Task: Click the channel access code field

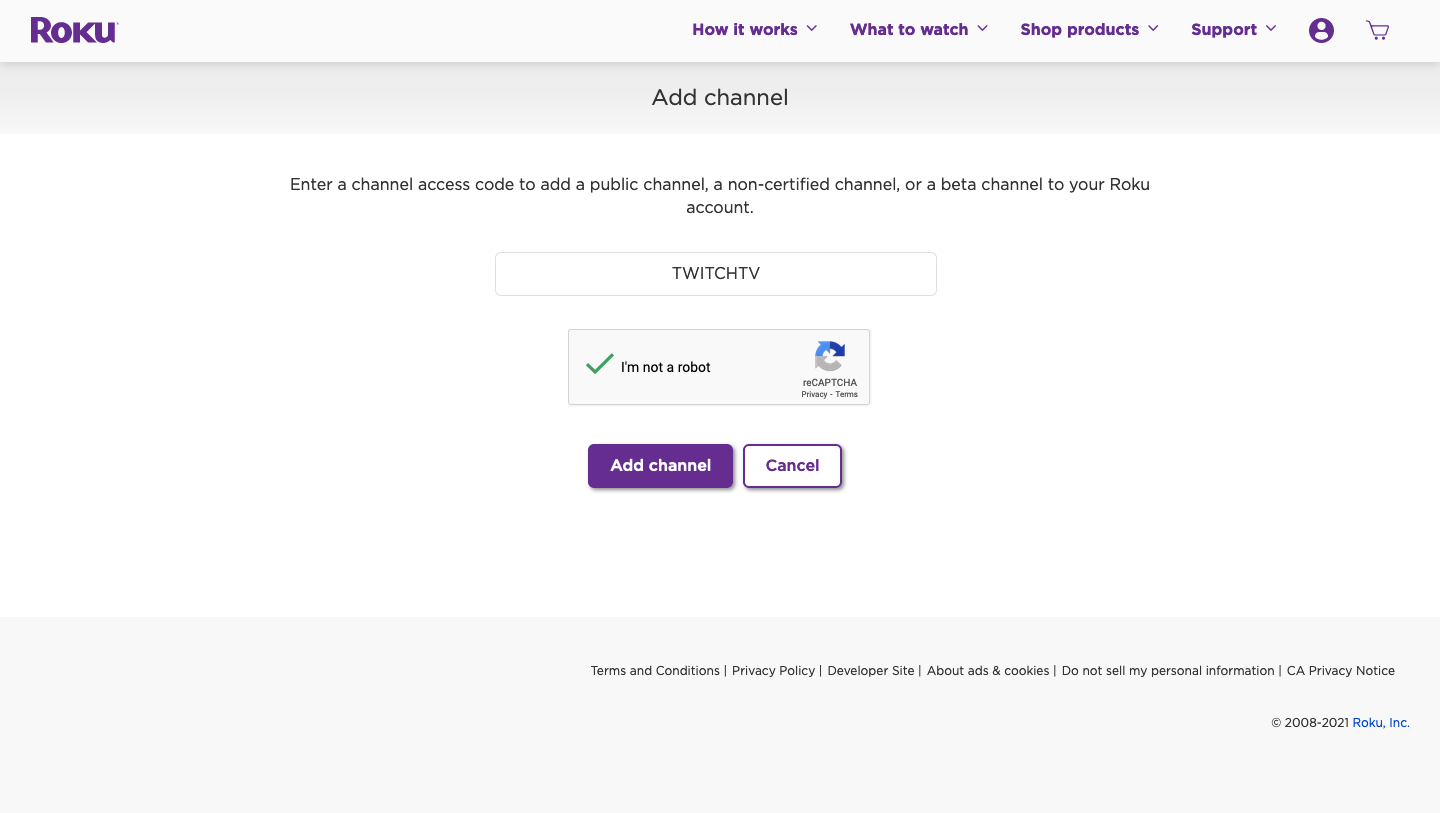Action: pyautogui.click(x=716, y=274)
